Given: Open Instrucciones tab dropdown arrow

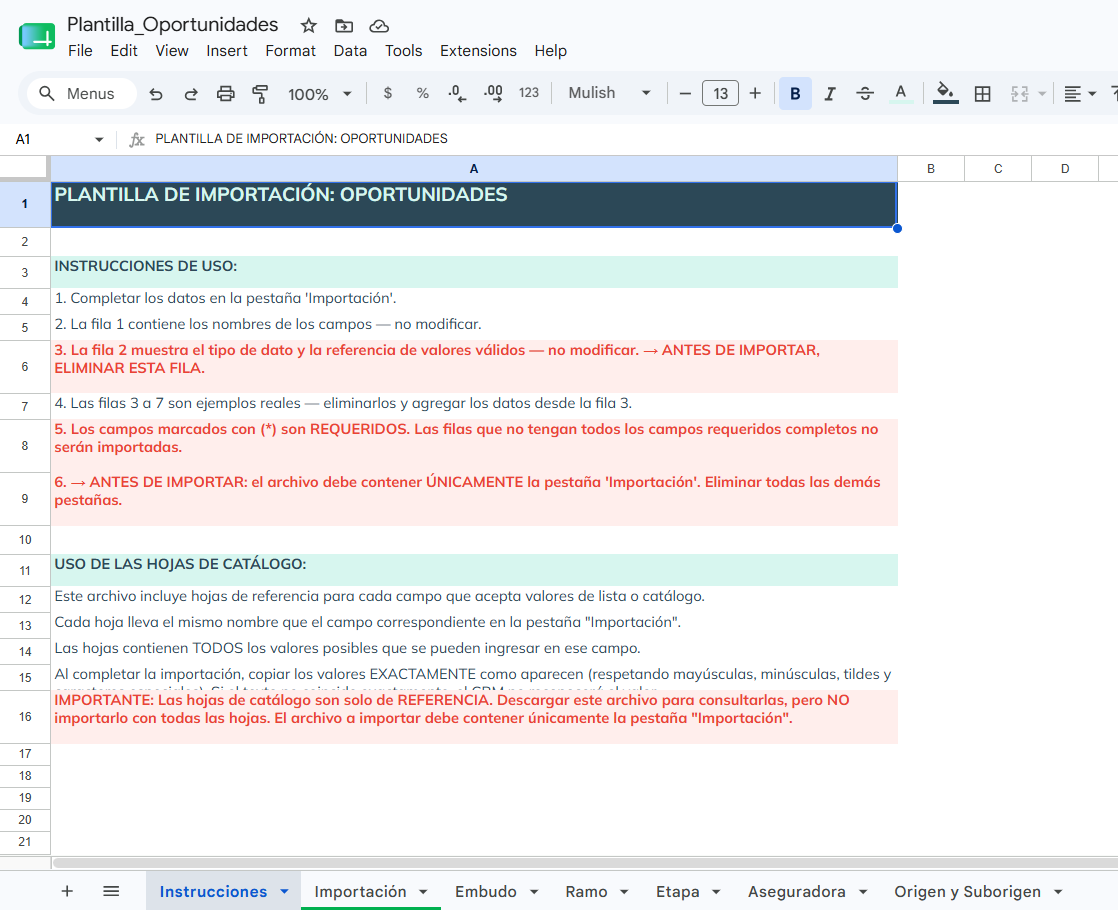Looking at the screenshot, I should coord(284,891).
